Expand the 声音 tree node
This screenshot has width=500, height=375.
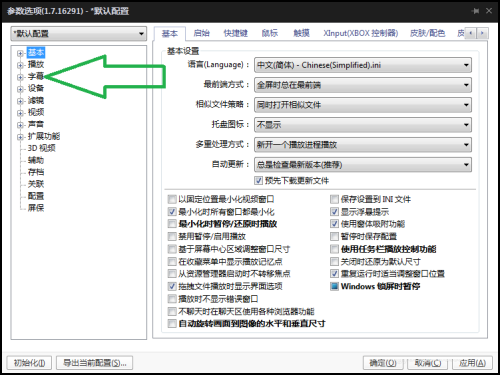point(20,125)
